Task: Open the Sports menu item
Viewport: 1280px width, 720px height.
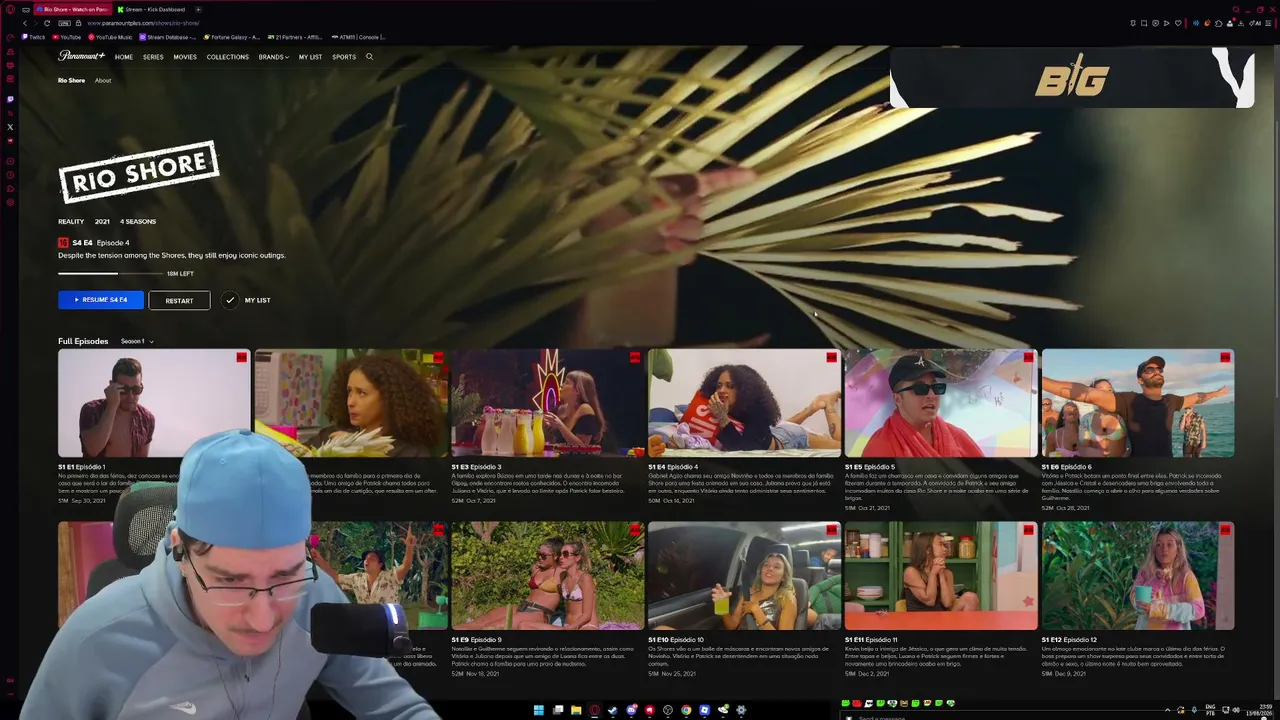Action: (344, 57)
